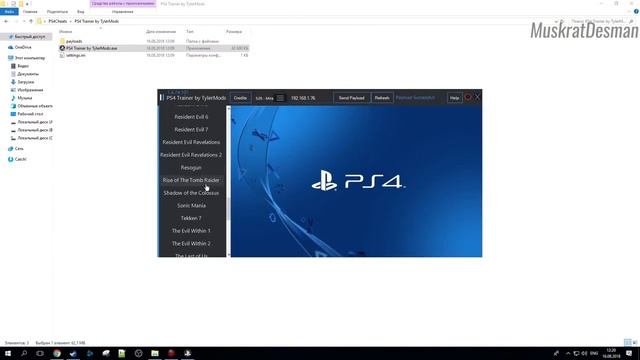Choose the Resident Evil Revelations entry

coord(191,142)
